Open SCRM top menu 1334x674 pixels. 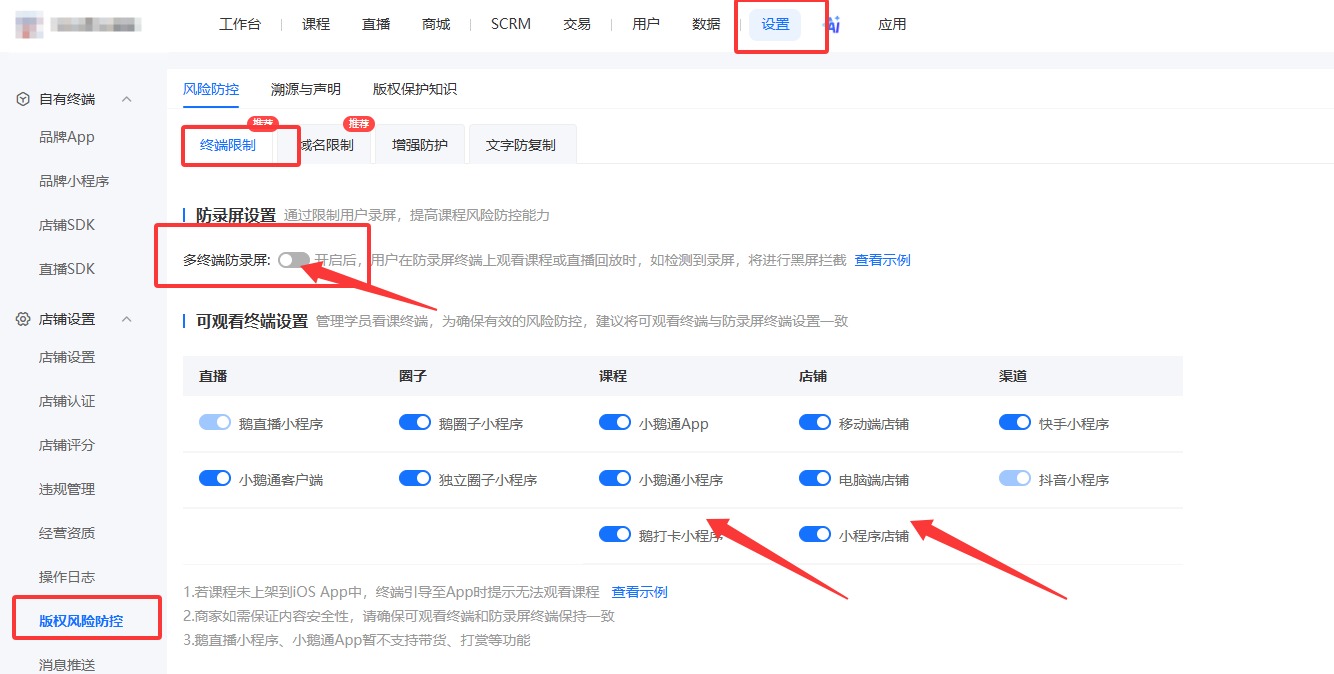[x=511, y=24]
